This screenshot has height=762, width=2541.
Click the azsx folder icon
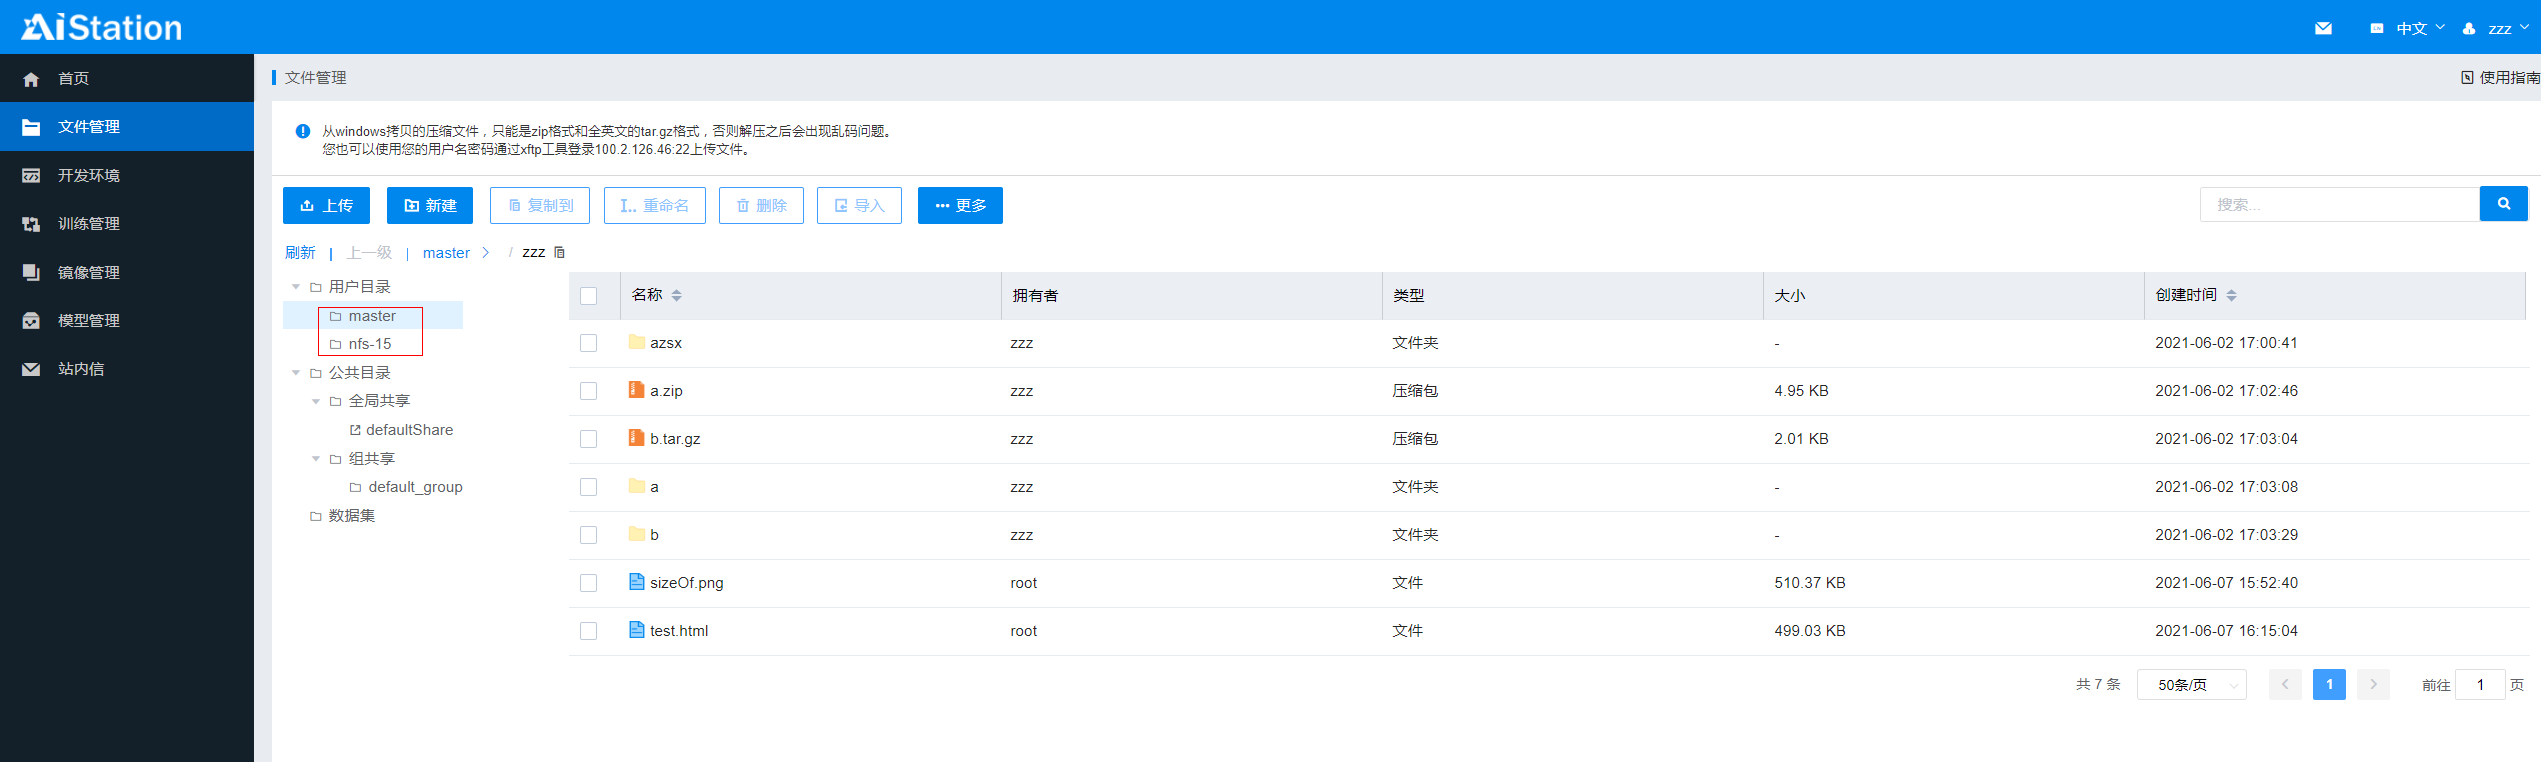click(636, 342)
